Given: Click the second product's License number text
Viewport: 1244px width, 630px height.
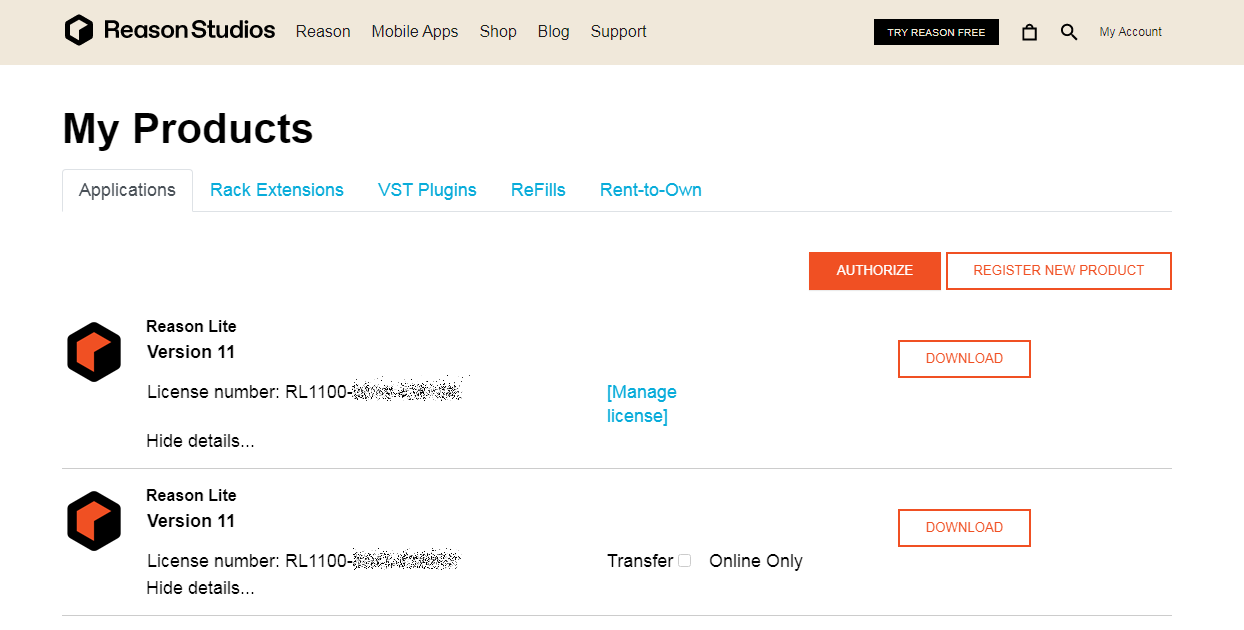Looking at the screenshot, I should (x=303, y=561).
